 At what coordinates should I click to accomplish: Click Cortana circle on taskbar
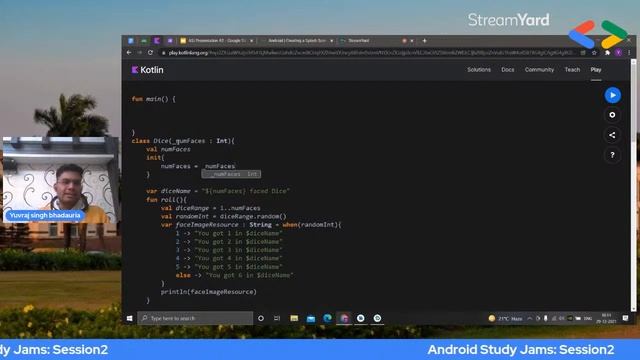pos(261,318)
